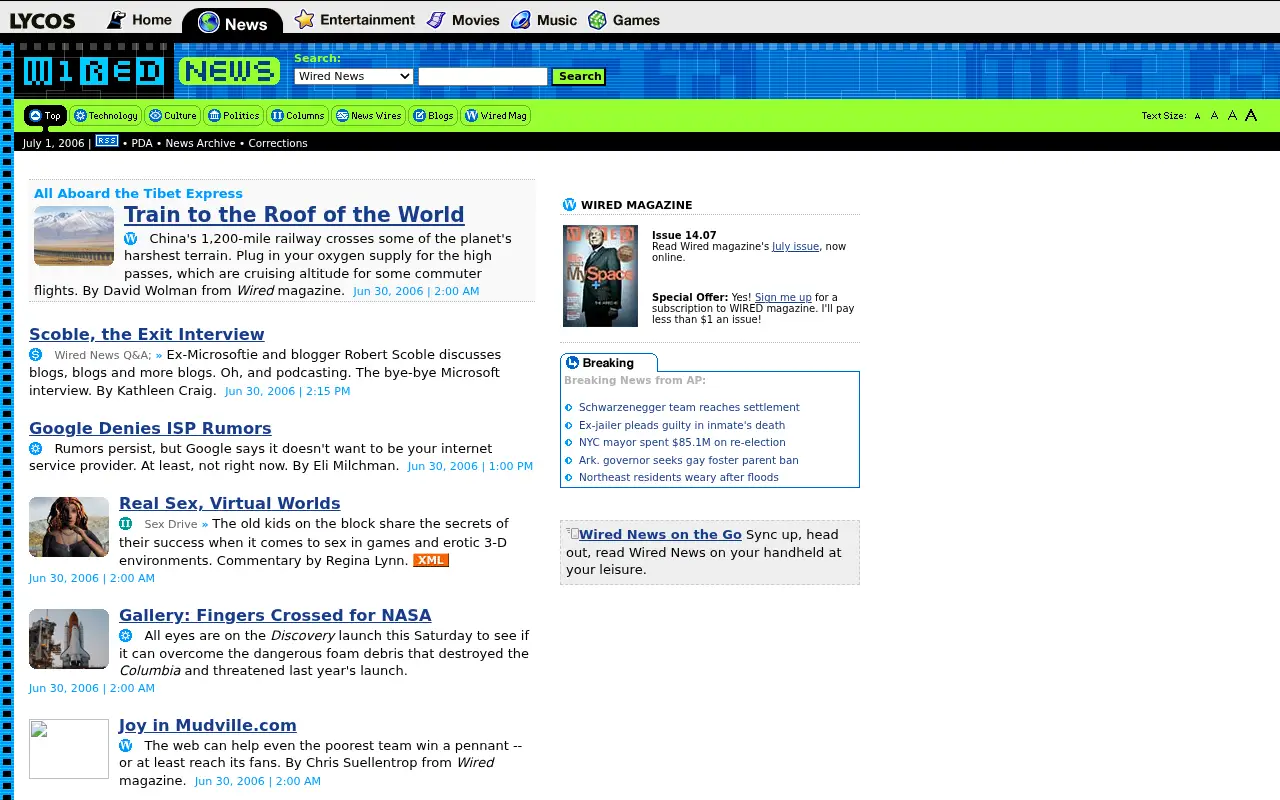Open 'Joy in Mudville.com' article
This screenshot has width=1280, height=800.
click(208, 725)
